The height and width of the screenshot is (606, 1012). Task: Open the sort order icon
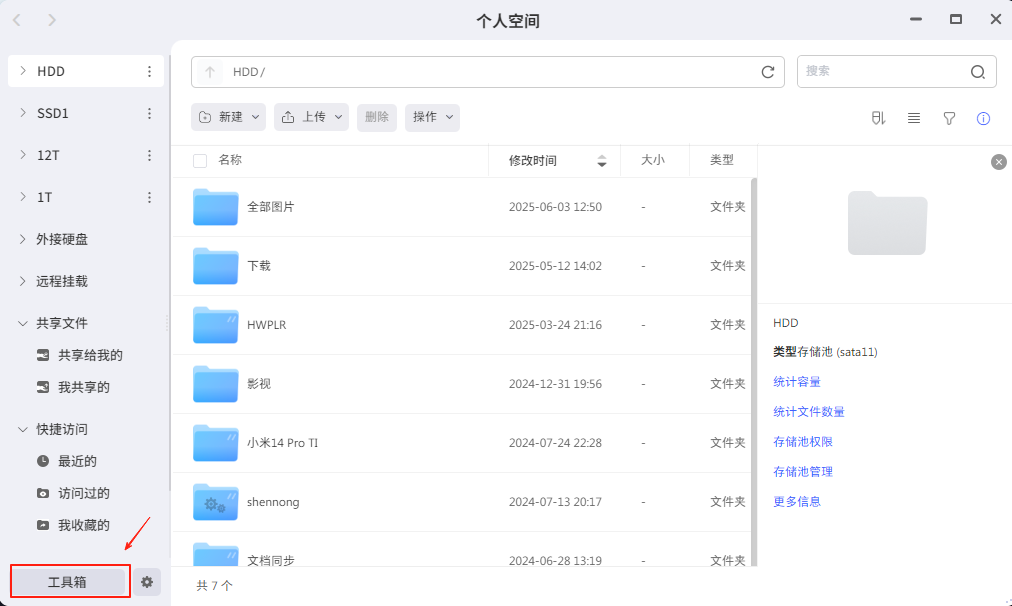point(878,118)
